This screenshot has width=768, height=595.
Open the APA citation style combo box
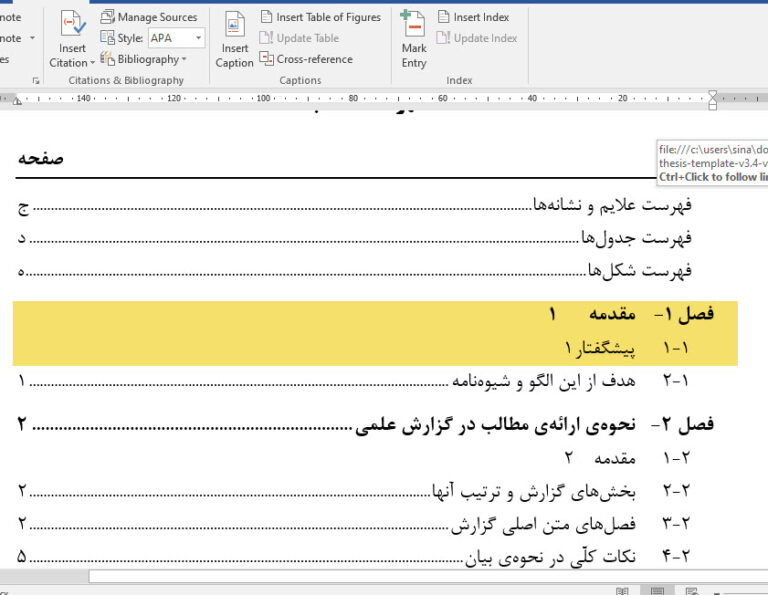(176, 38)
